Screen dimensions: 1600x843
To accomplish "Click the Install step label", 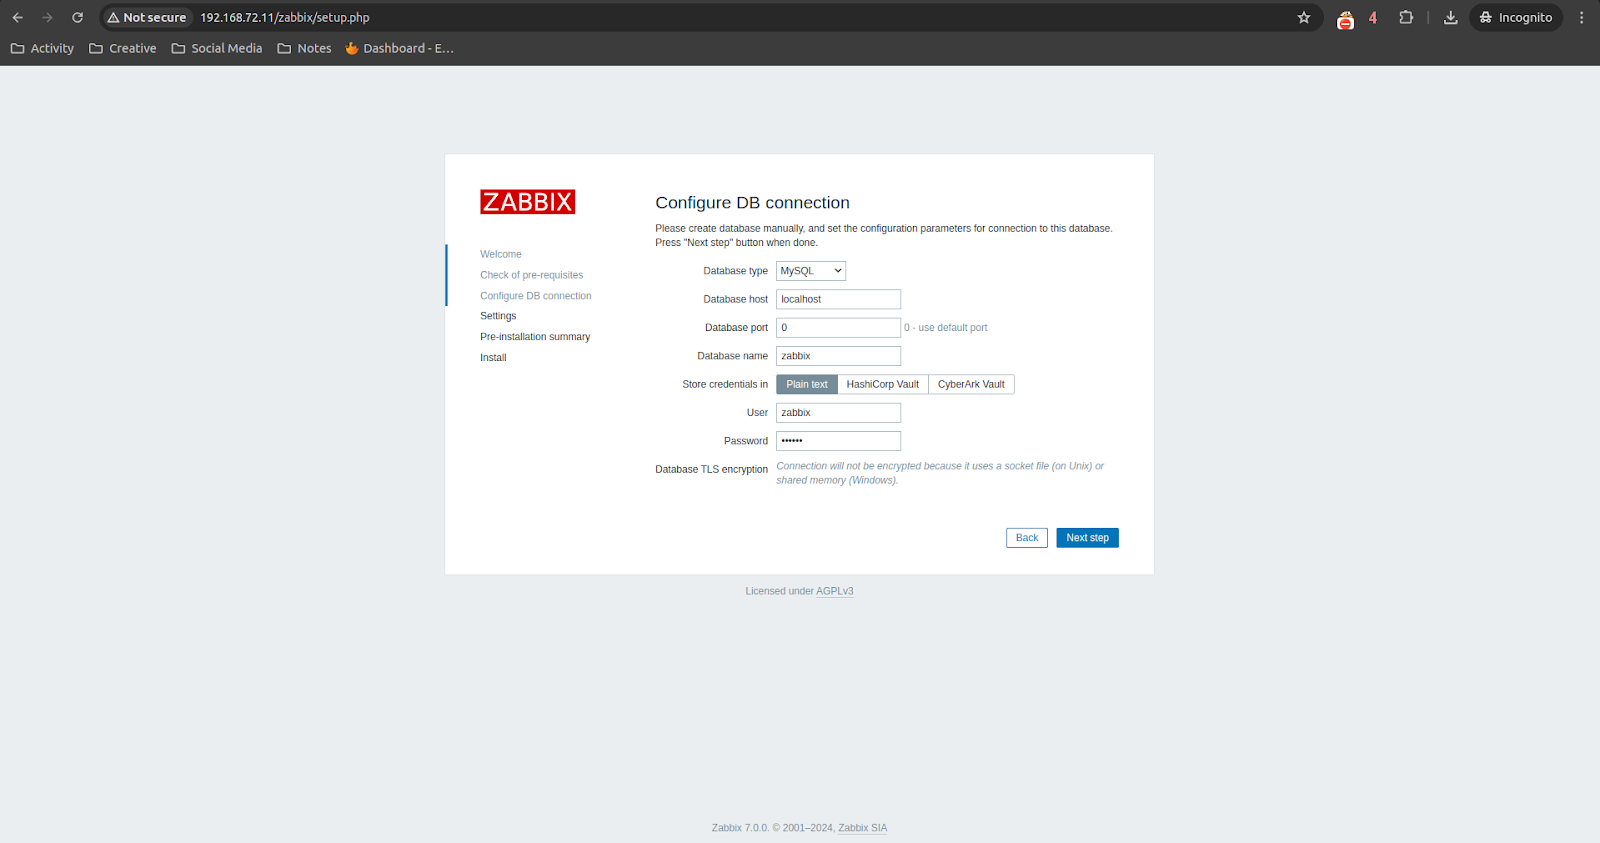I will tap(493, 358).
